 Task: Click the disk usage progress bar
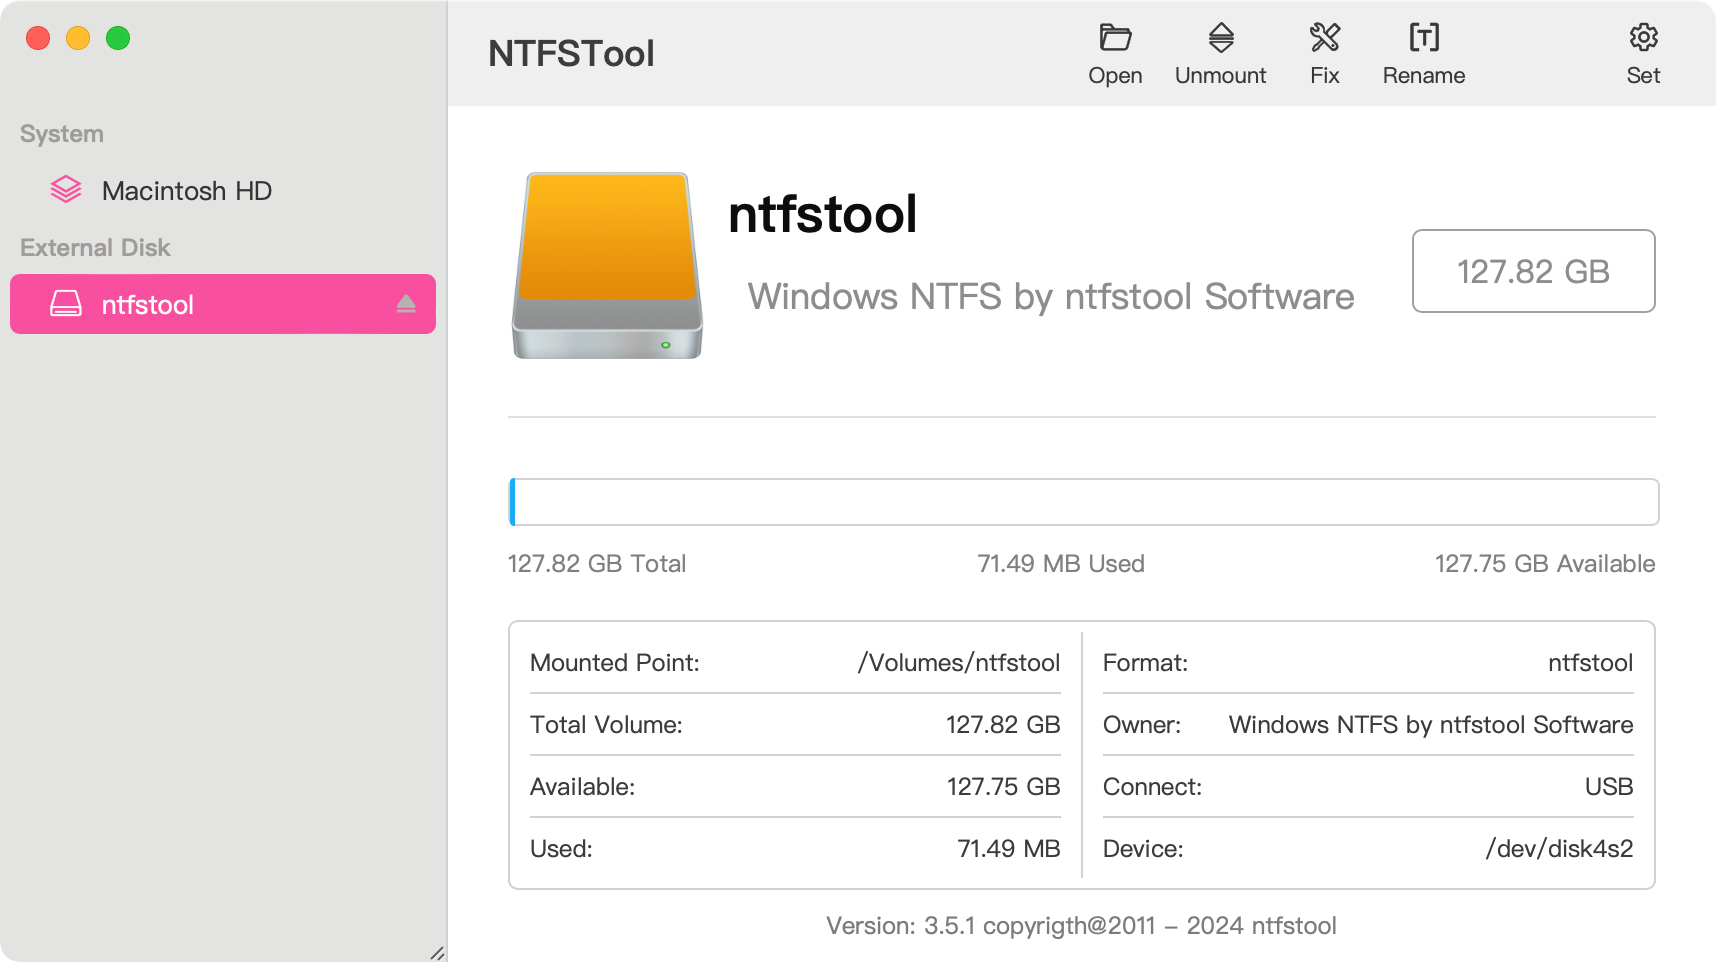point(1083,502)
